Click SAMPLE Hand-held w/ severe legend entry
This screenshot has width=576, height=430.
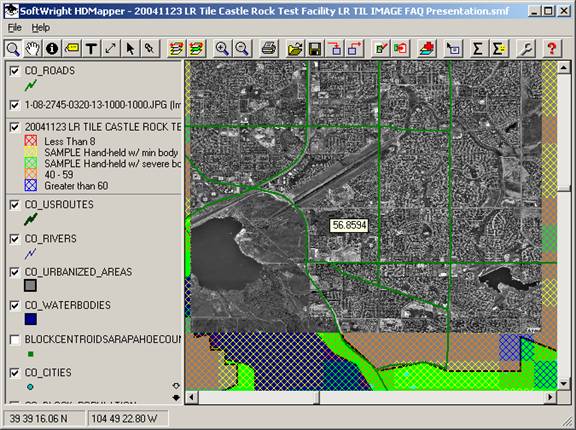tap(112, 163)
